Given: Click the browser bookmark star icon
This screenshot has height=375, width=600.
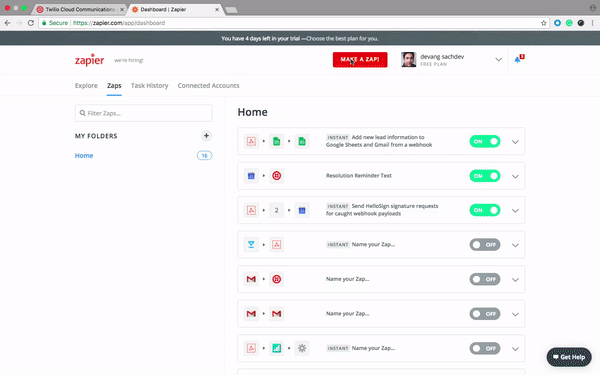Looking at the screenshot, I should pyautogui.click(x=543, y=23).
